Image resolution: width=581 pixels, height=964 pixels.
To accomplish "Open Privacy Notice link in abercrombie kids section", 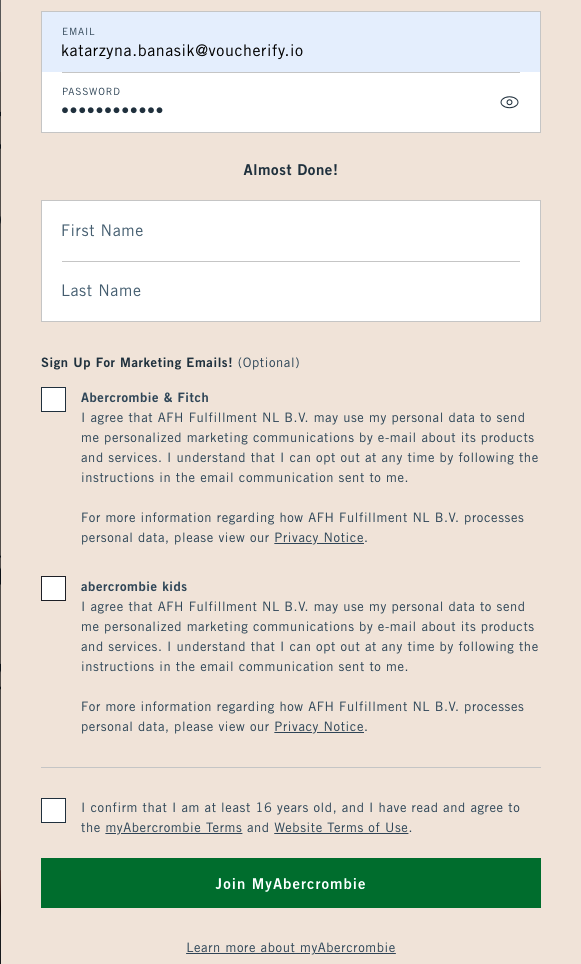I will click(x=319, y=726).
